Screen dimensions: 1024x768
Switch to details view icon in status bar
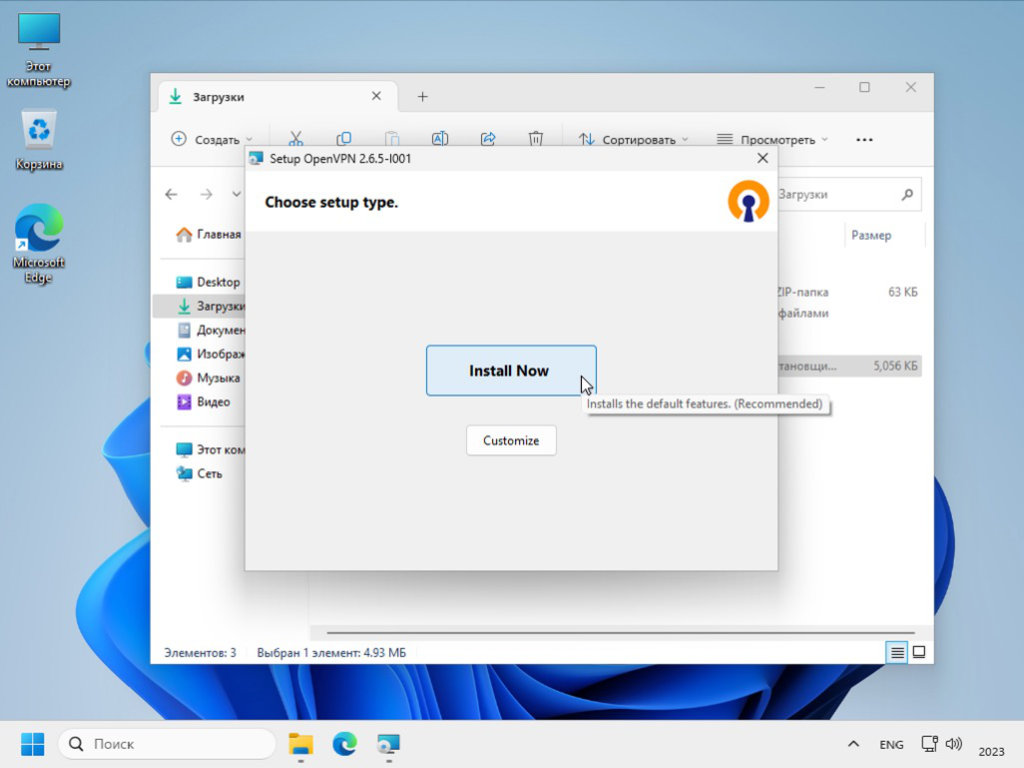(x=897, y=652)
